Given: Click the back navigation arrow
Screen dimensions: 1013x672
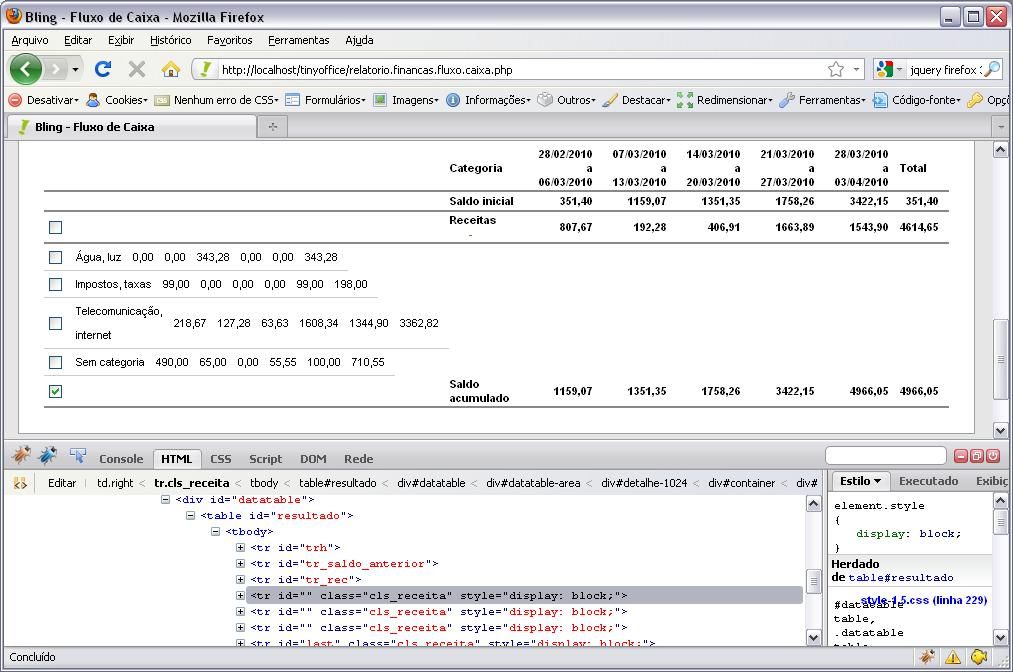Looking at the screenshot, I should coord(26,69).
